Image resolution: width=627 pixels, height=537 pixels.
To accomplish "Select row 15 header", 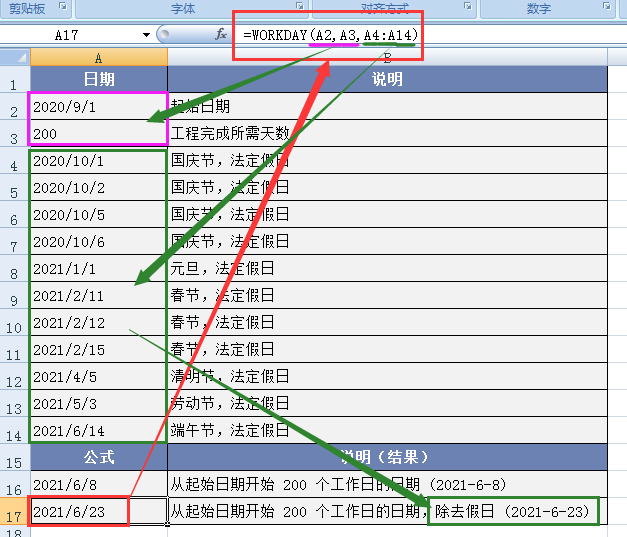I will pyautogui.click(x=15, y=457).
